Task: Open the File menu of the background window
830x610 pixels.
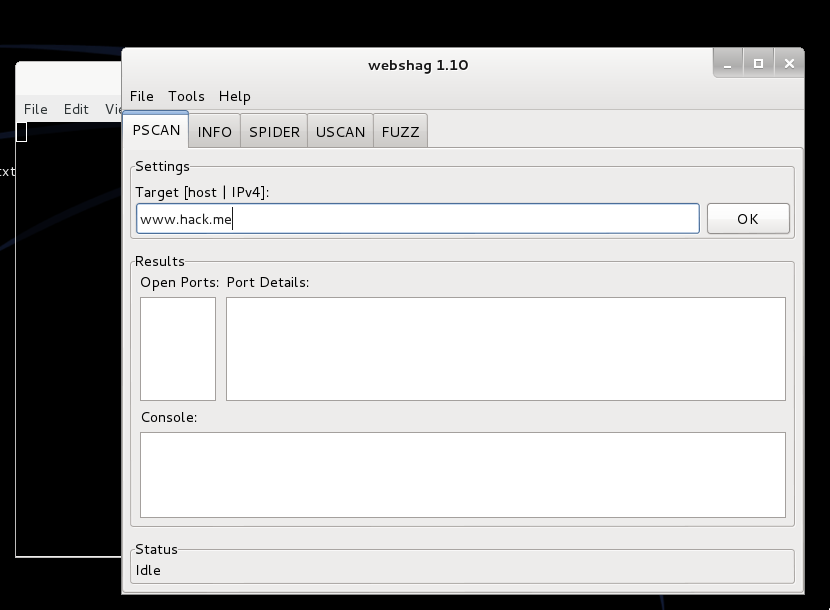Action: pos(35,109)
